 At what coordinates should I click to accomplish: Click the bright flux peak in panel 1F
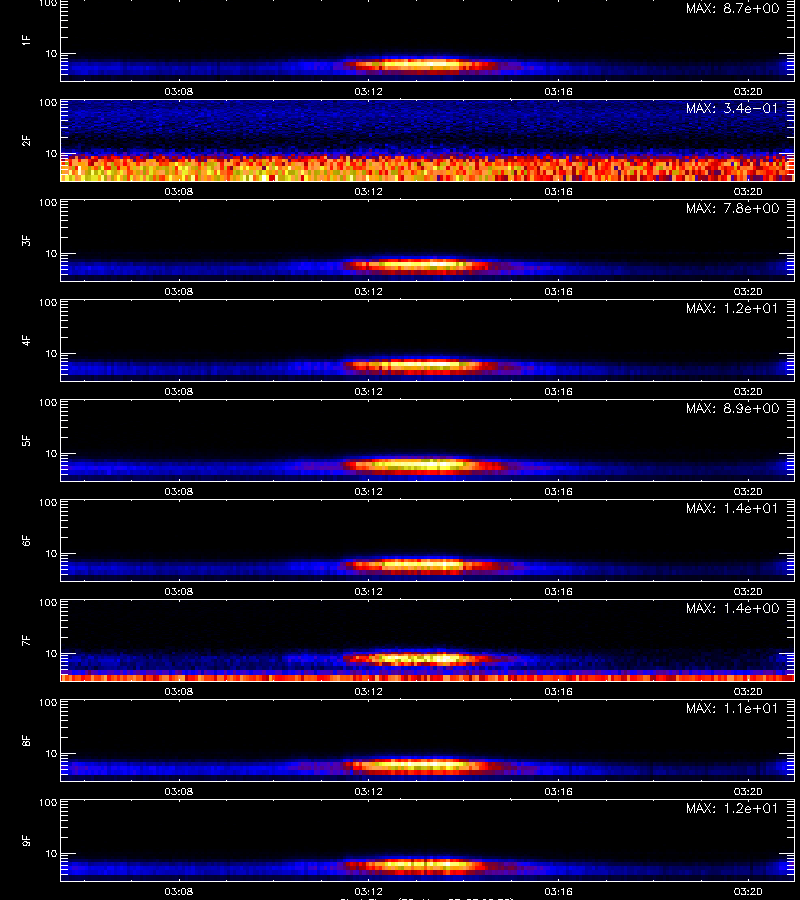(x=422, y=65)
